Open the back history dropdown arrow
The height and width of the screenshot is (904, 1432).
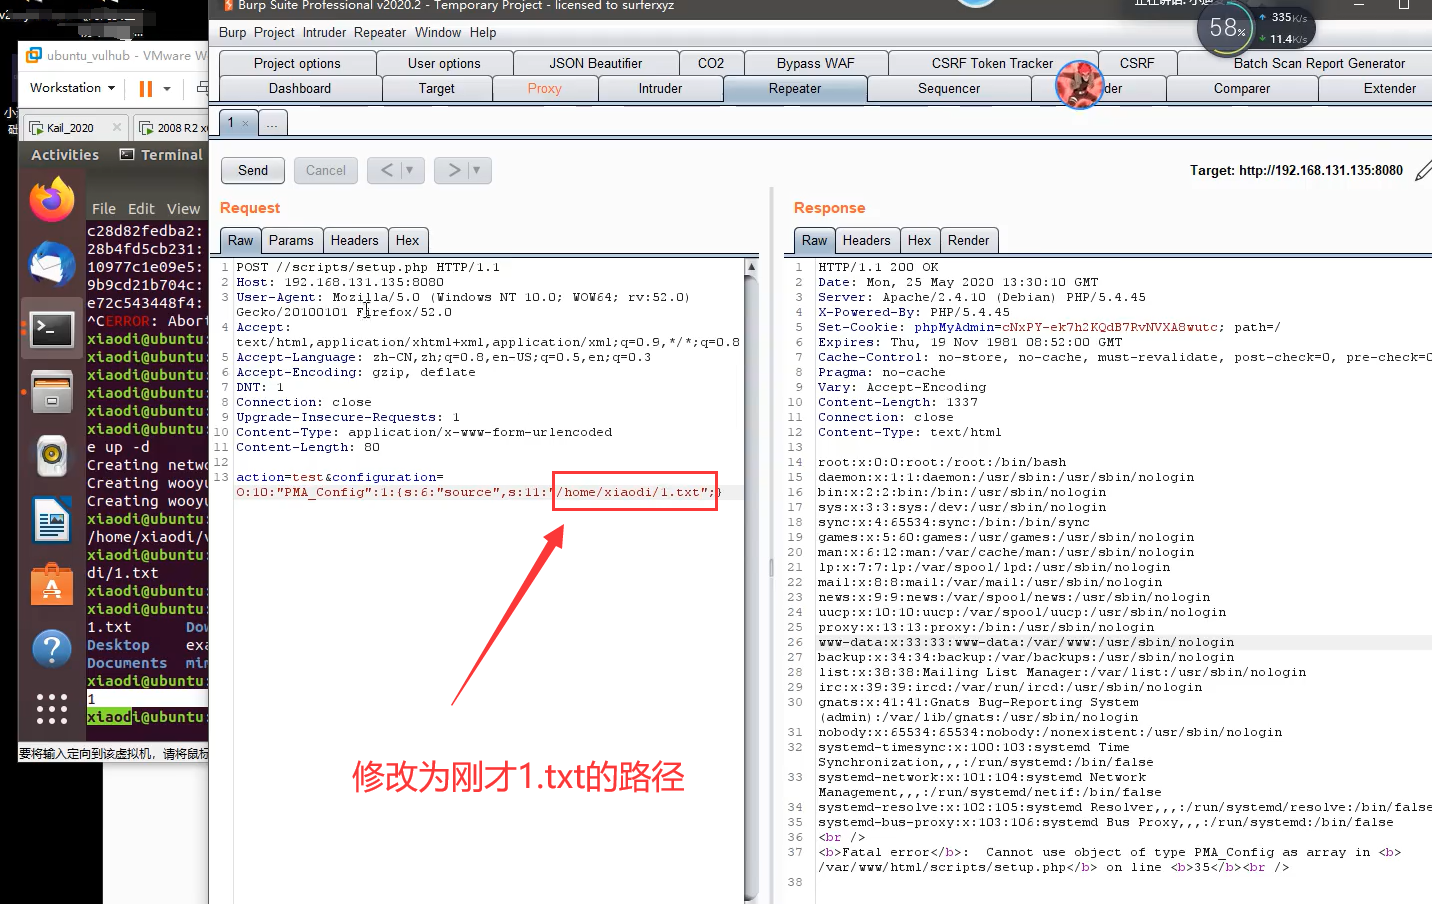410,170
